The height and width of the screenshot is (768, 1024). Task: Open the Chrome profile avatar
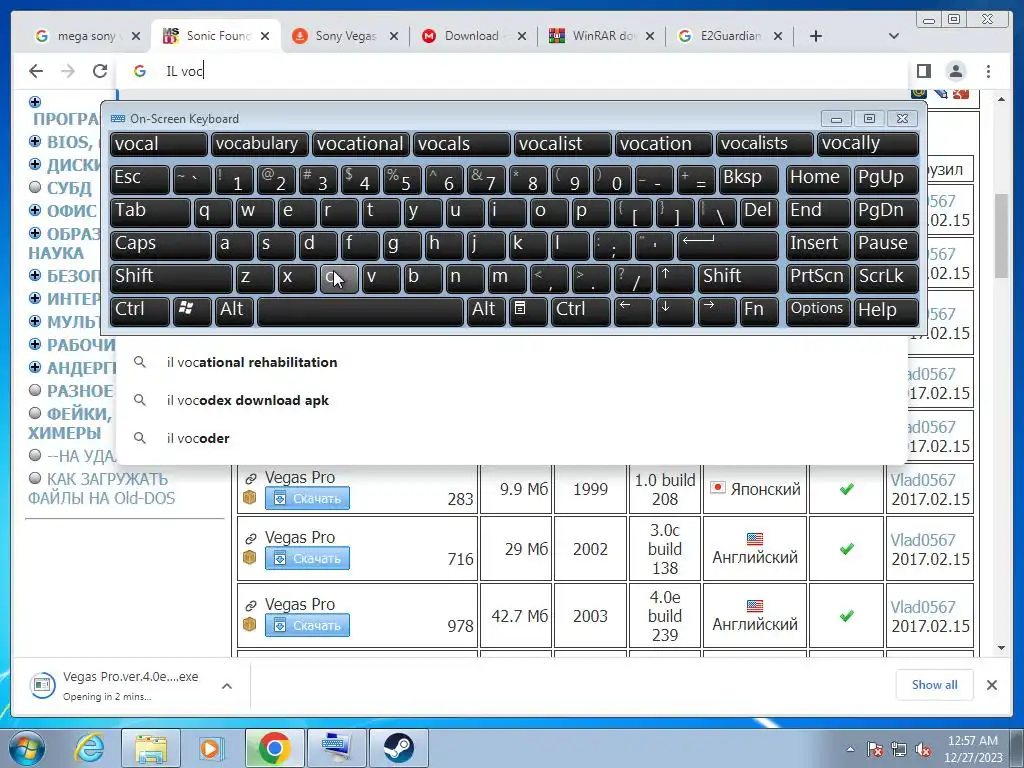(x=956, y=71)
